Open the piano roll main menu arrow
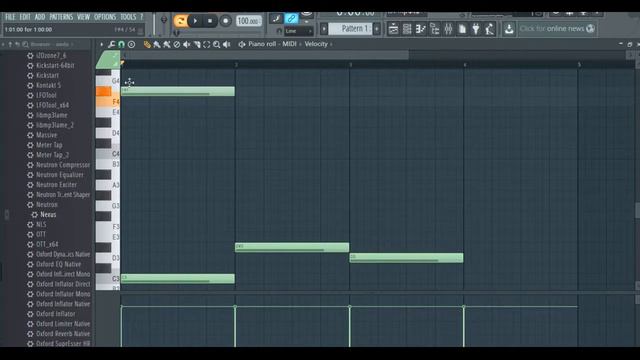Screen dimensions: 640x360 tap(102, 44)
